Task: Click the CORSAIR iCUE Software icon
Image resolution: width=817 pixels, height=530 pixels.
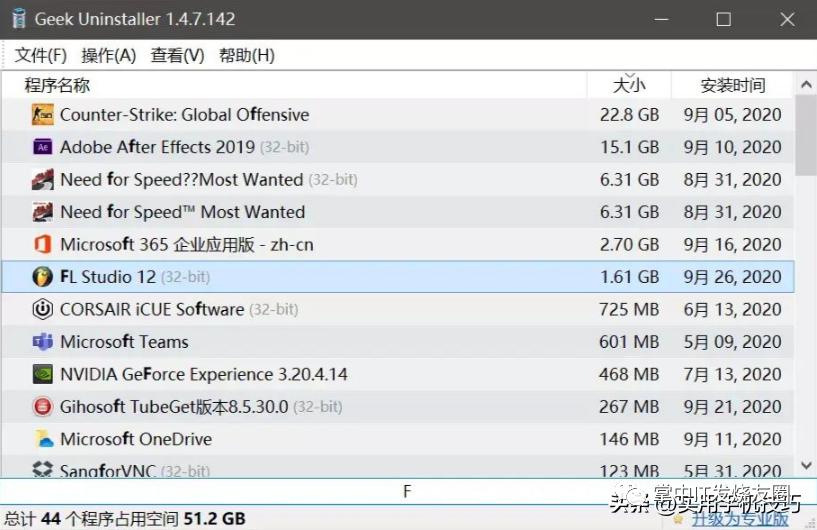Action: (x=42, y=309)
